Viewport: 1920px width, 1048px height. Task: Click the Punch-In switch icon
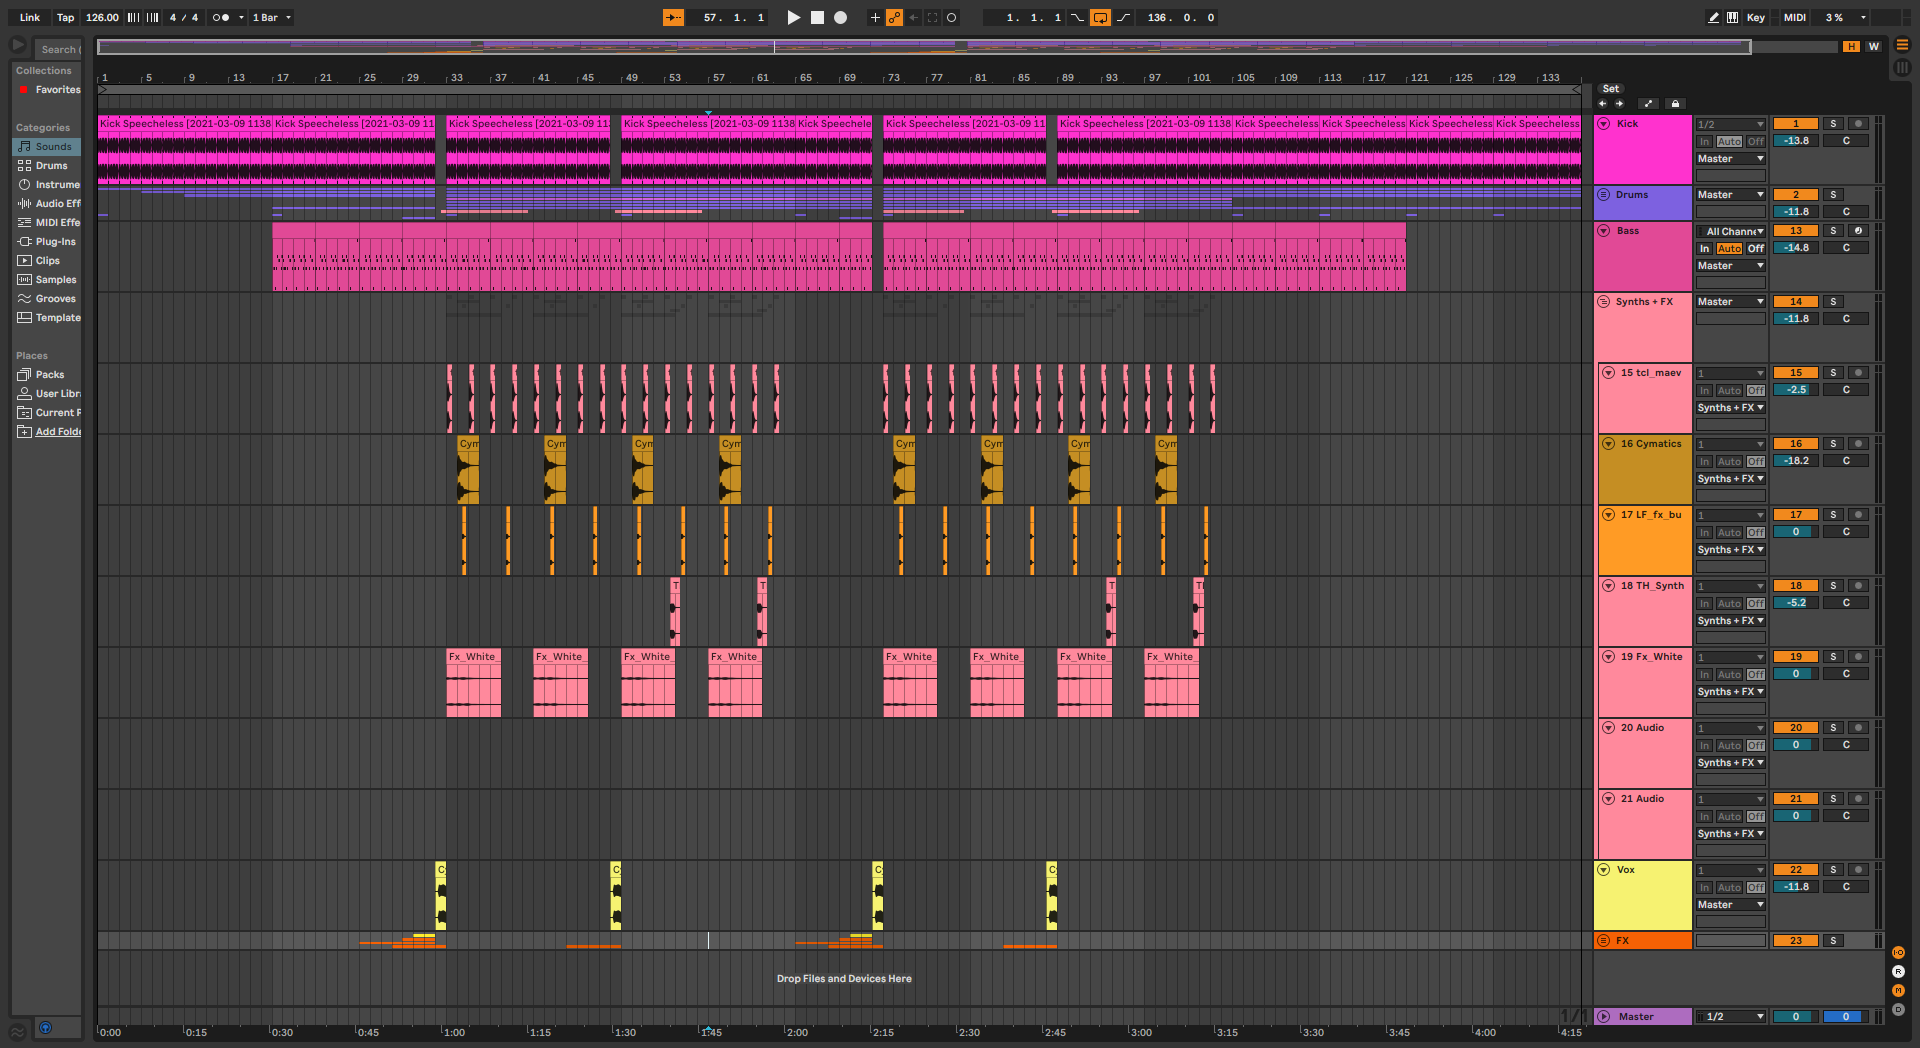(1077, 17)
